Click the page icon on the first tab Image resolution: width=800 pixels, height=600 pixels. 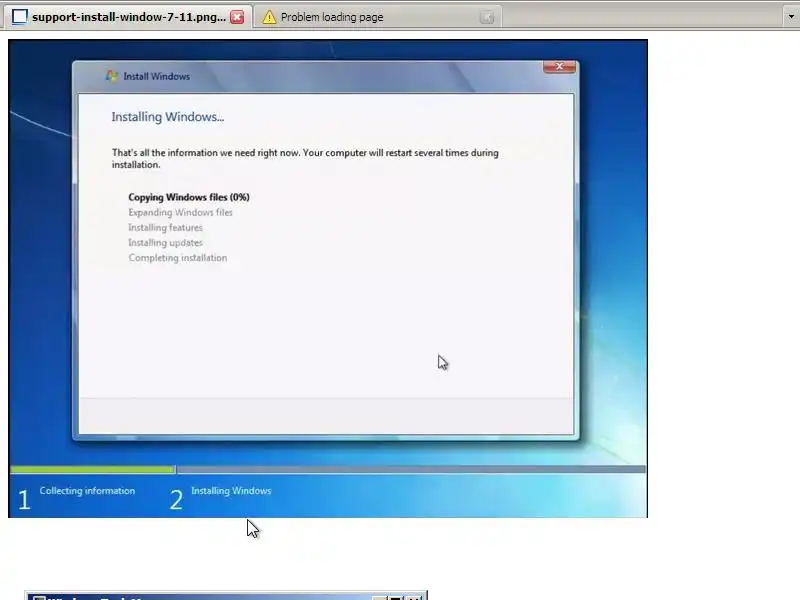click(19, 17)
